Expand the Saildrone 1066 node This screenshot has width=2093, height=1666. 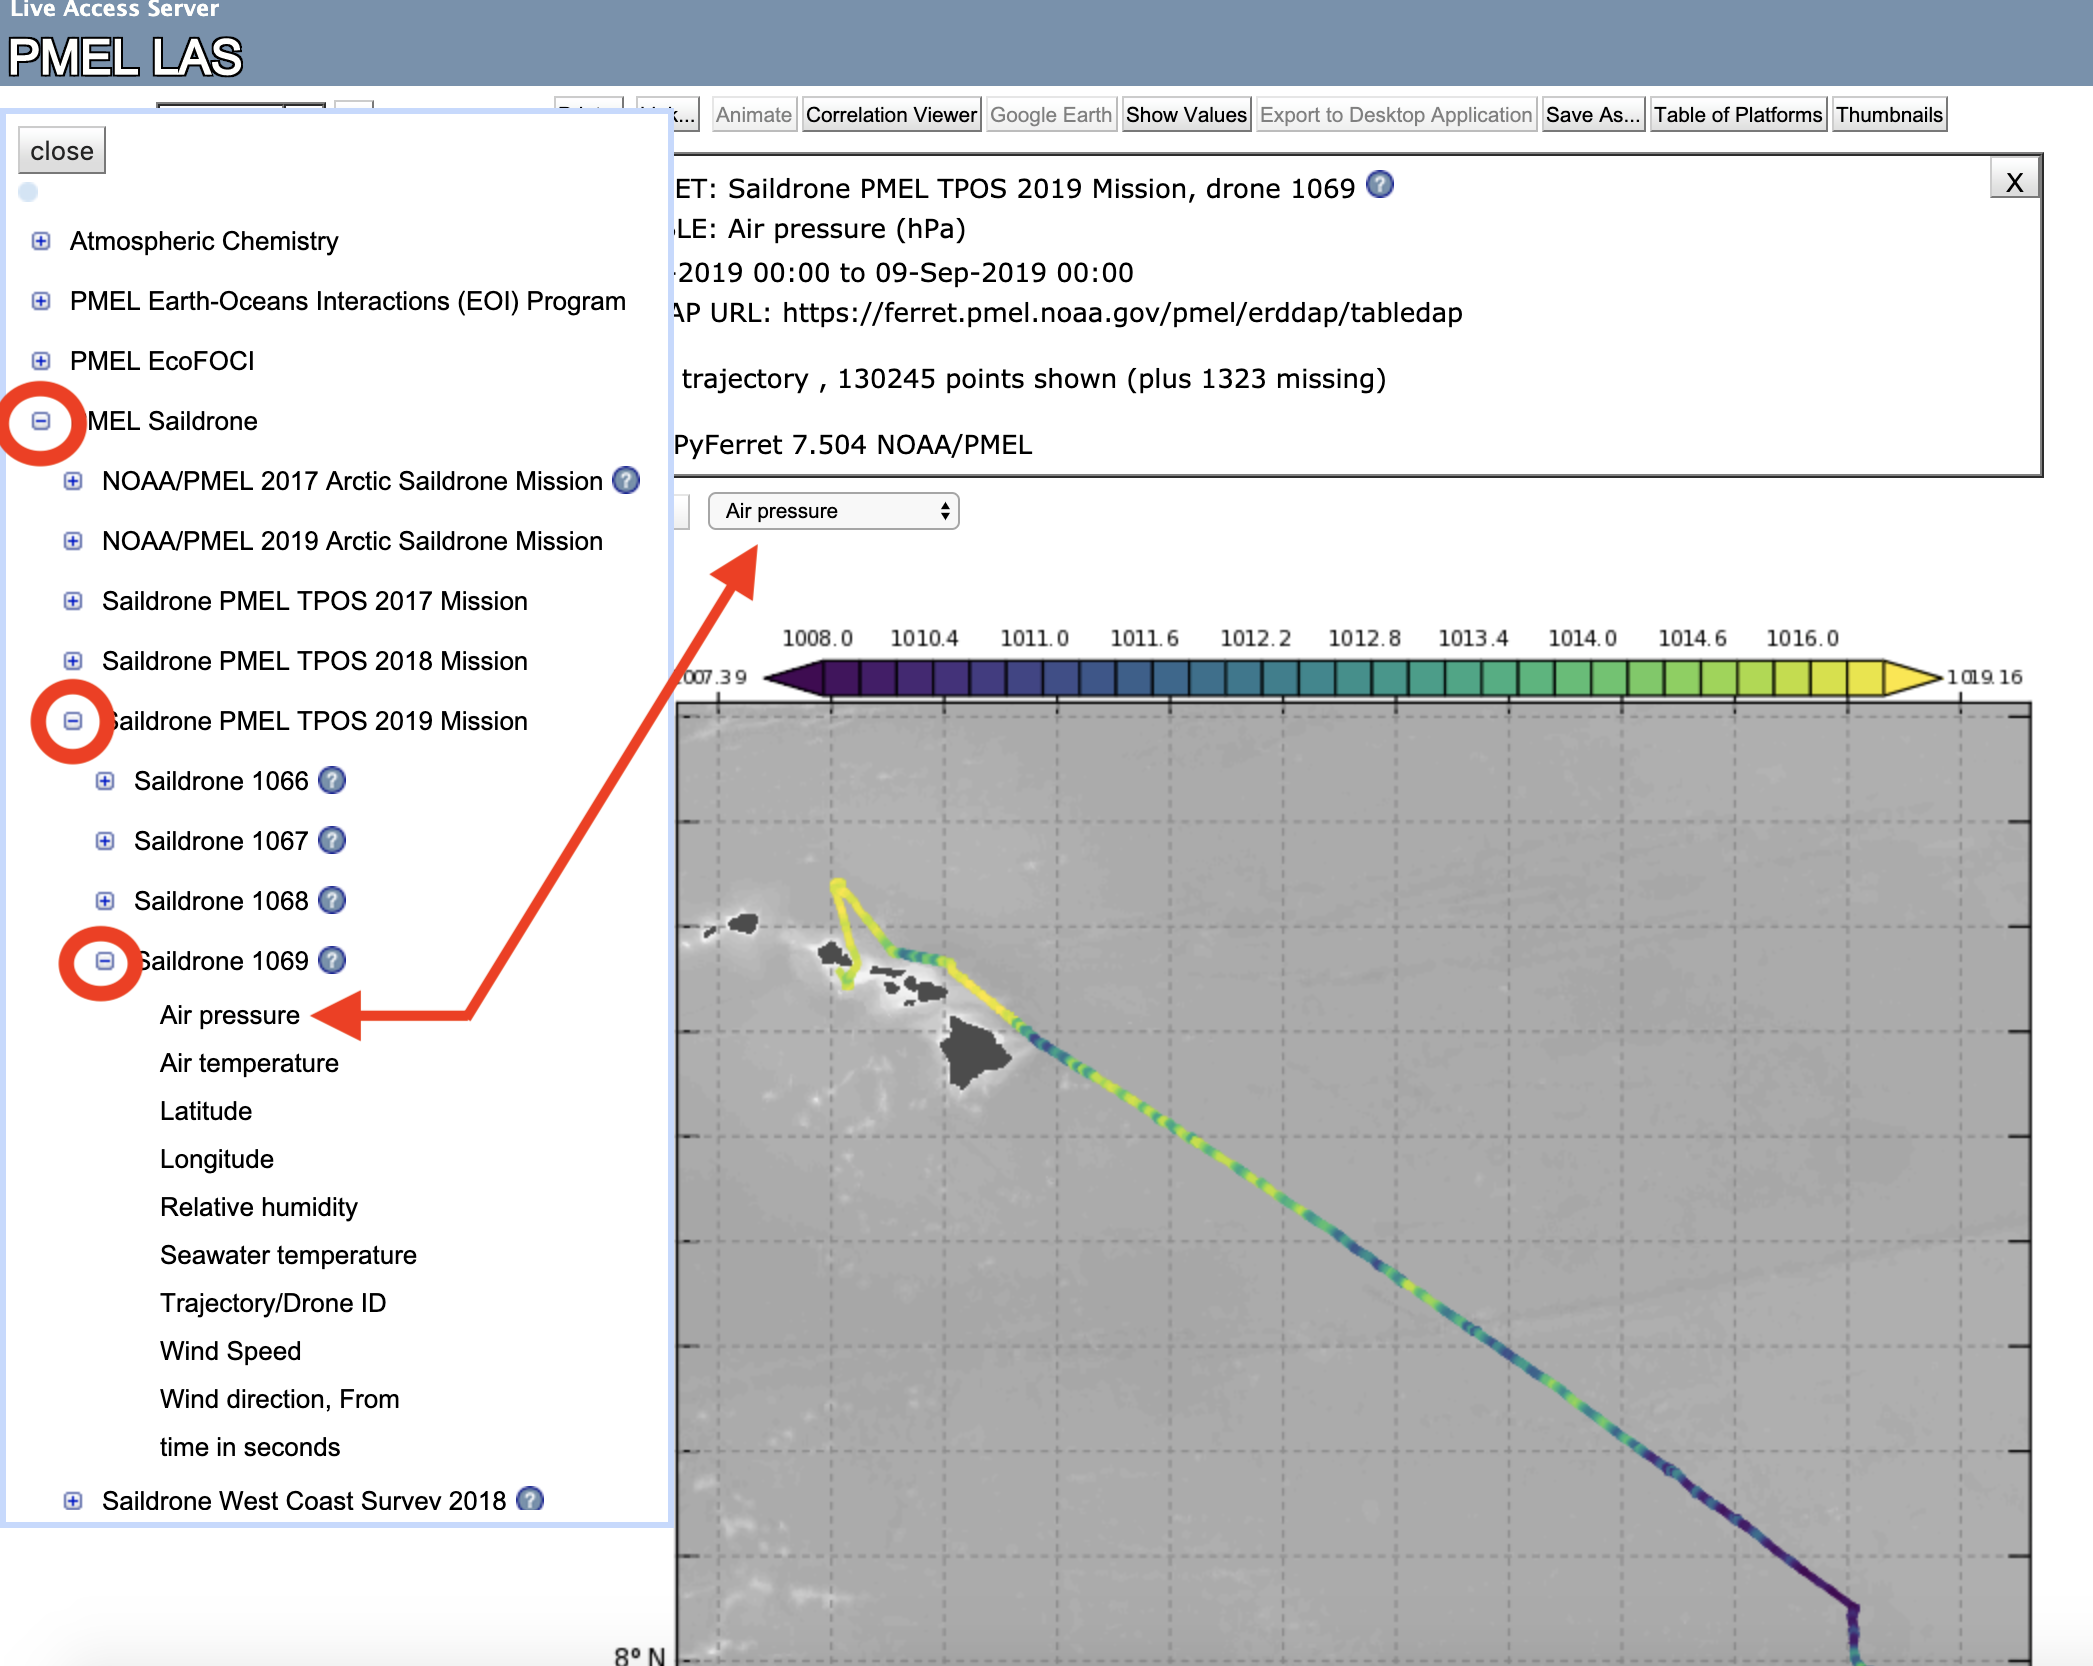click(x=105, y=781)
